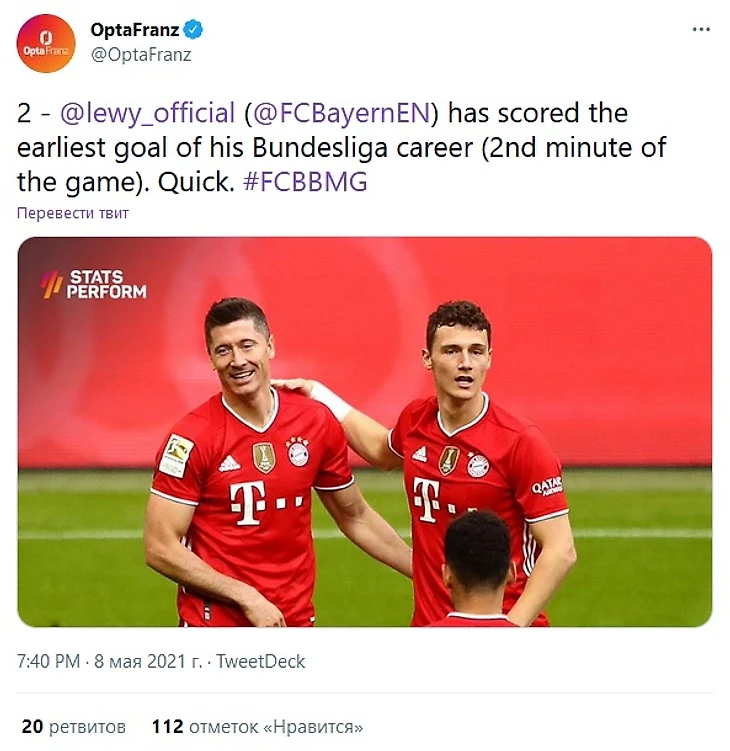Viewport: 730px width, 751px height.
Task: Click the 7:40 PM timestamp
Action: tap(48, 661)
